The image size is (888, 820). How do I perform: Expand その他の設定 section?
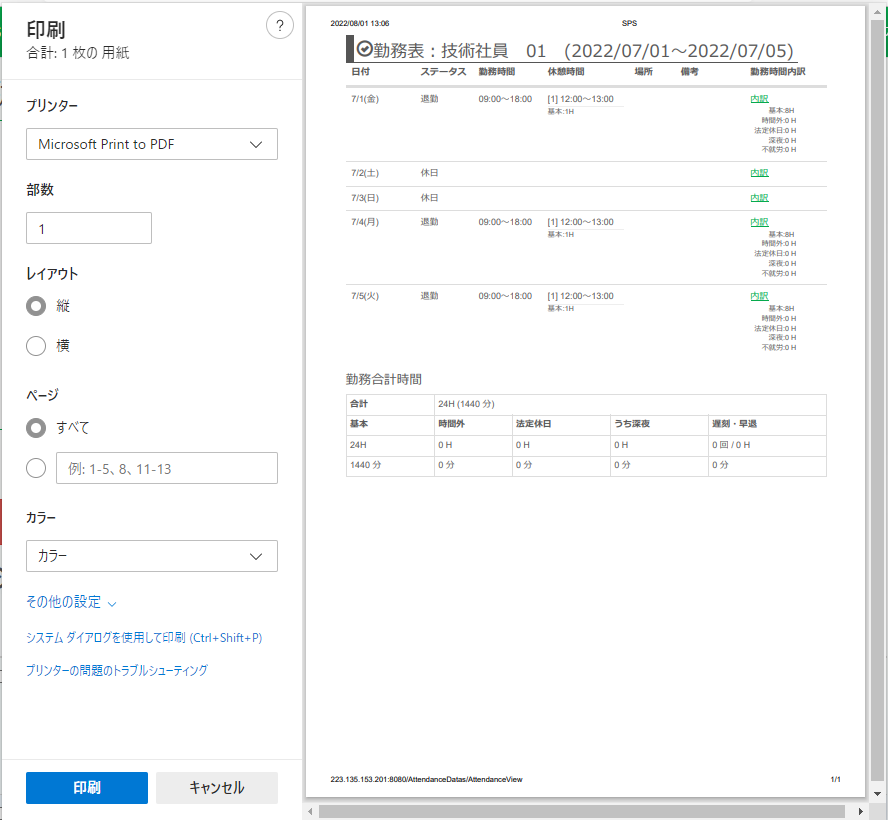[71, 602]
